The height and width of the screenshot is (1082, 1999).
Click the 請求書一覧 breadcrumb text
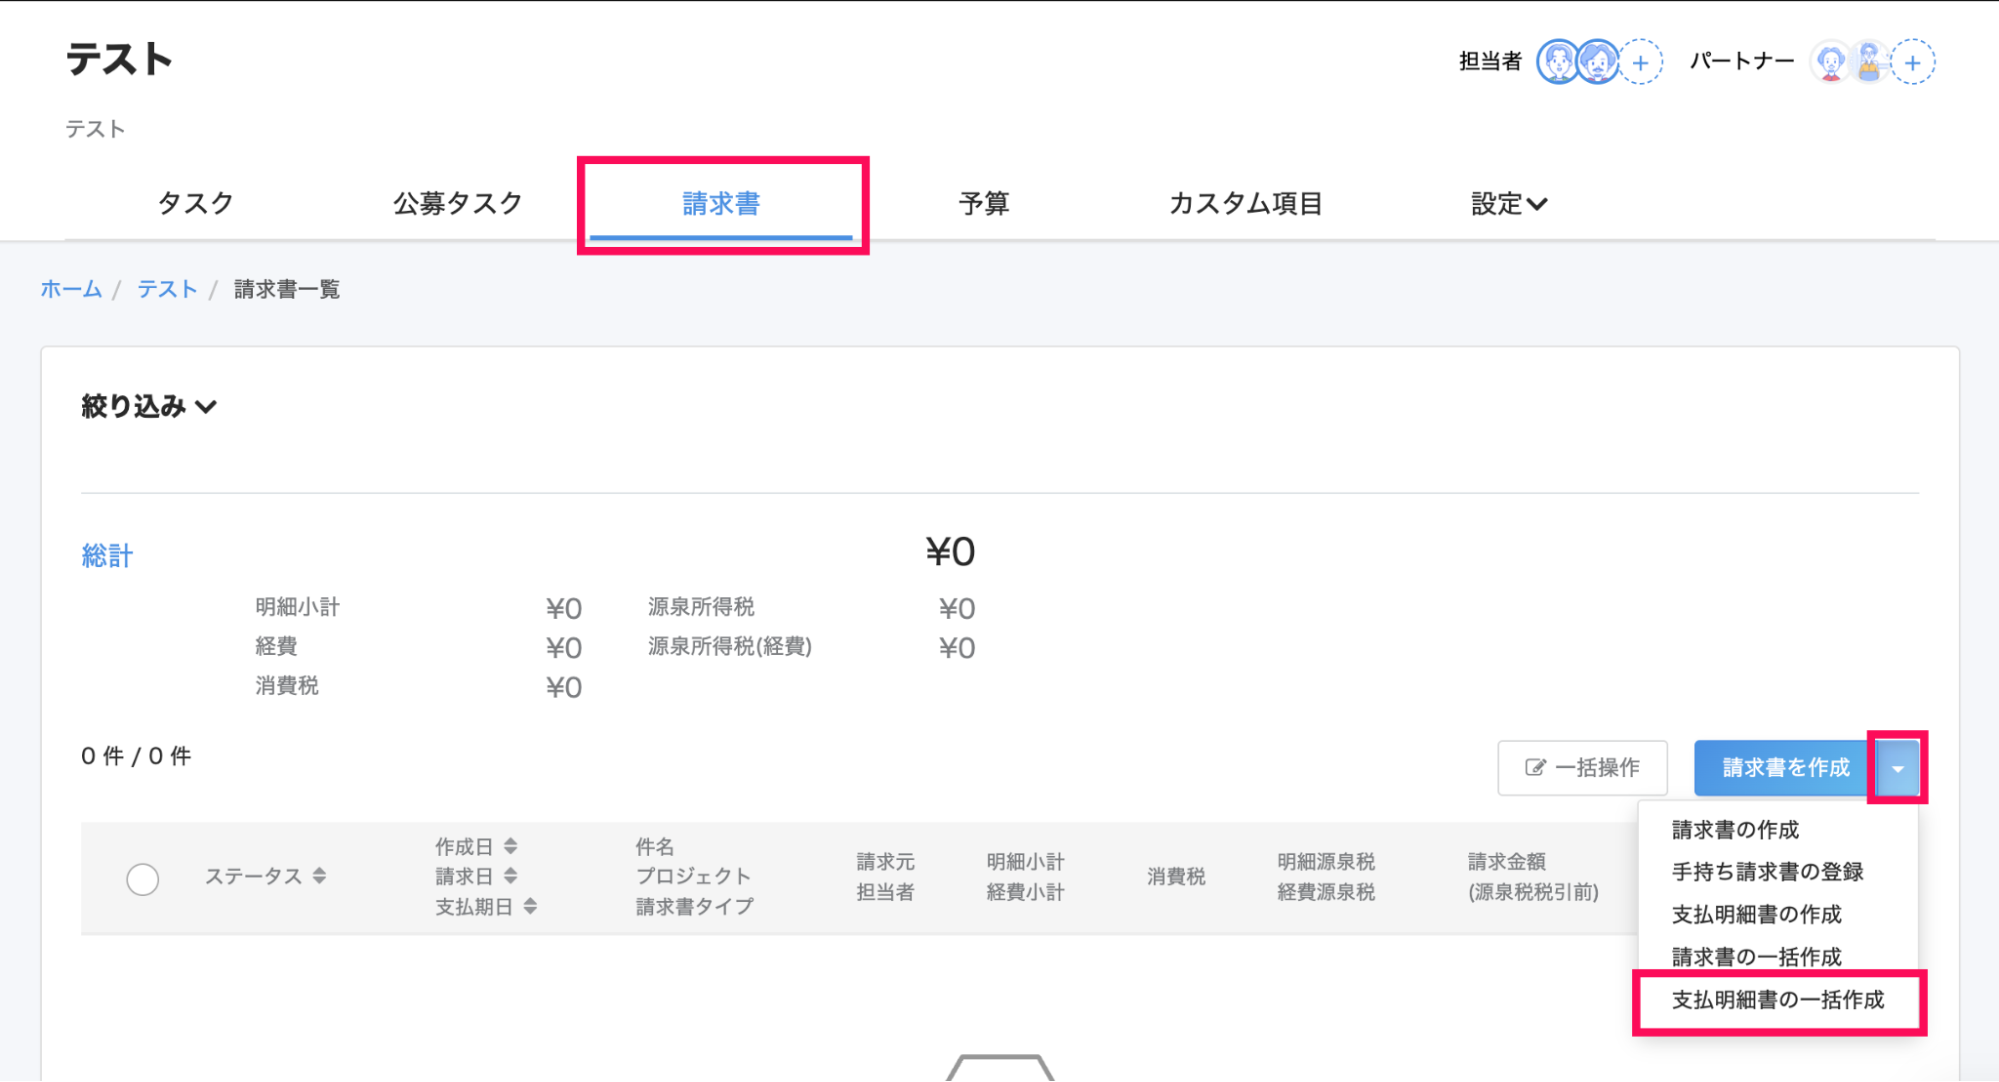pyautogui.click(x=287, y=290)
